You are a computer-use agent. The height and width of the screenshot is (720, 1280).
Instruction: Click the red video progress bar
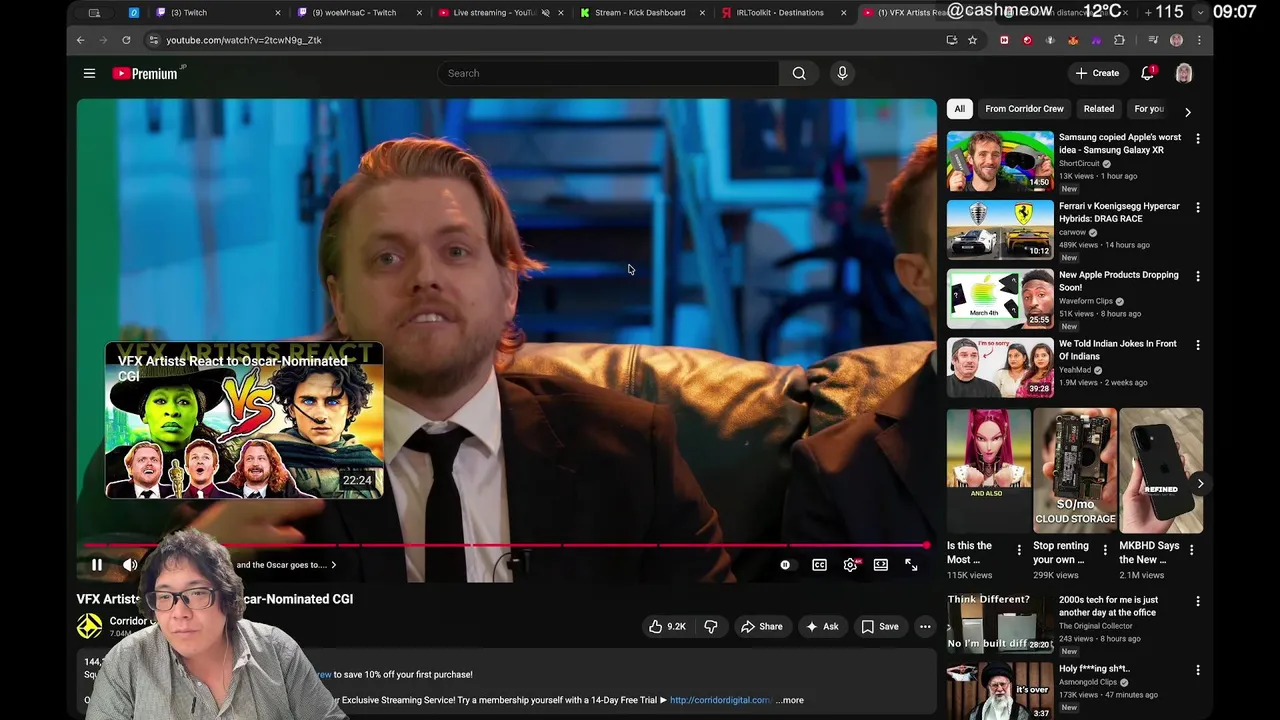tap(506, 545)
